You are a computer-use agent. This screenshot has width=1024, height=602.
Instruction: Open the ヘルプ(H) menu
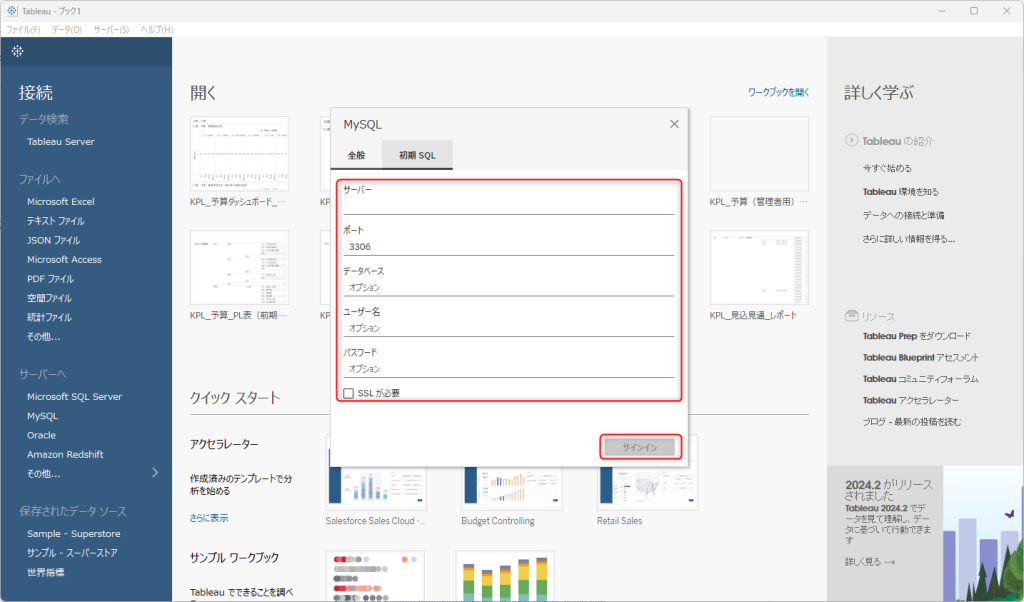pyautogui.click(x=157, y=29)
